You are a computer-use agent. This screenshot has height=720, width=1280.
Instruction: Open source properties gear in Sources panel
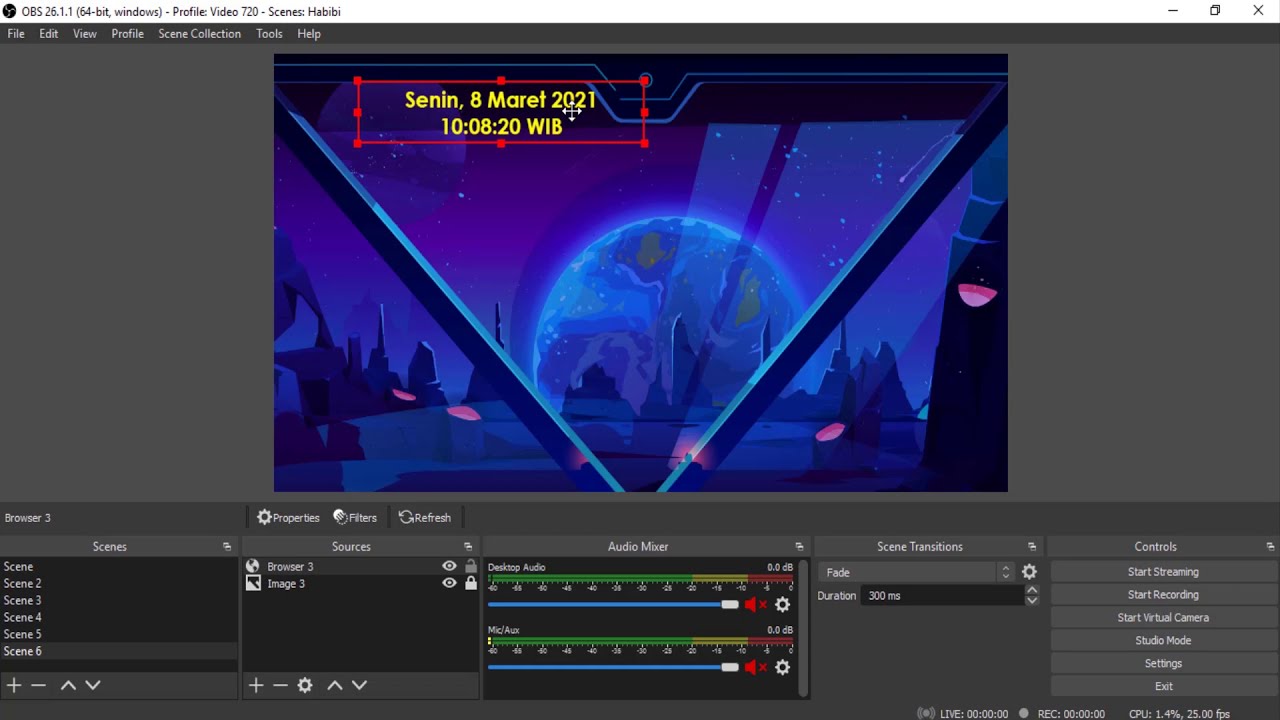(305, 685)
